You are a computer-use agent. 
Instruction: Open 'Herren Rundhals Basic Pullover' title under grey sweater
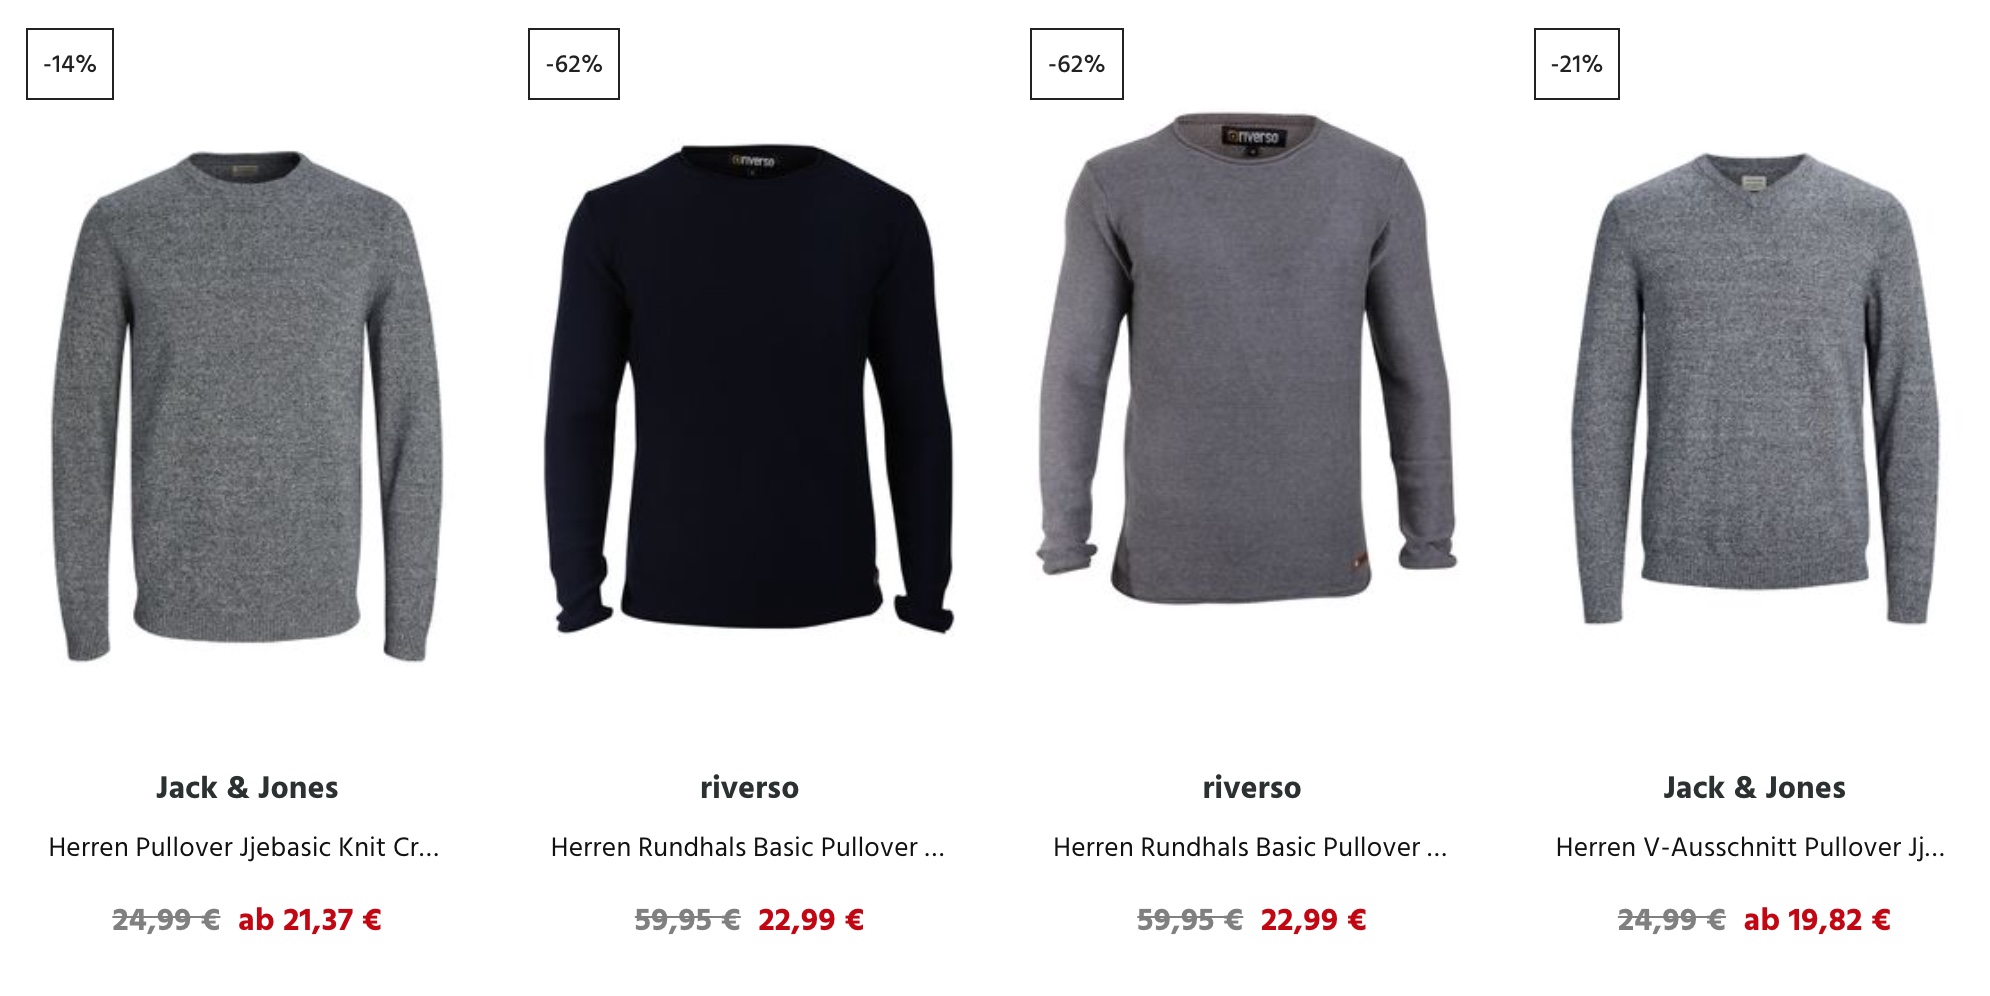tap(1250, 847)
